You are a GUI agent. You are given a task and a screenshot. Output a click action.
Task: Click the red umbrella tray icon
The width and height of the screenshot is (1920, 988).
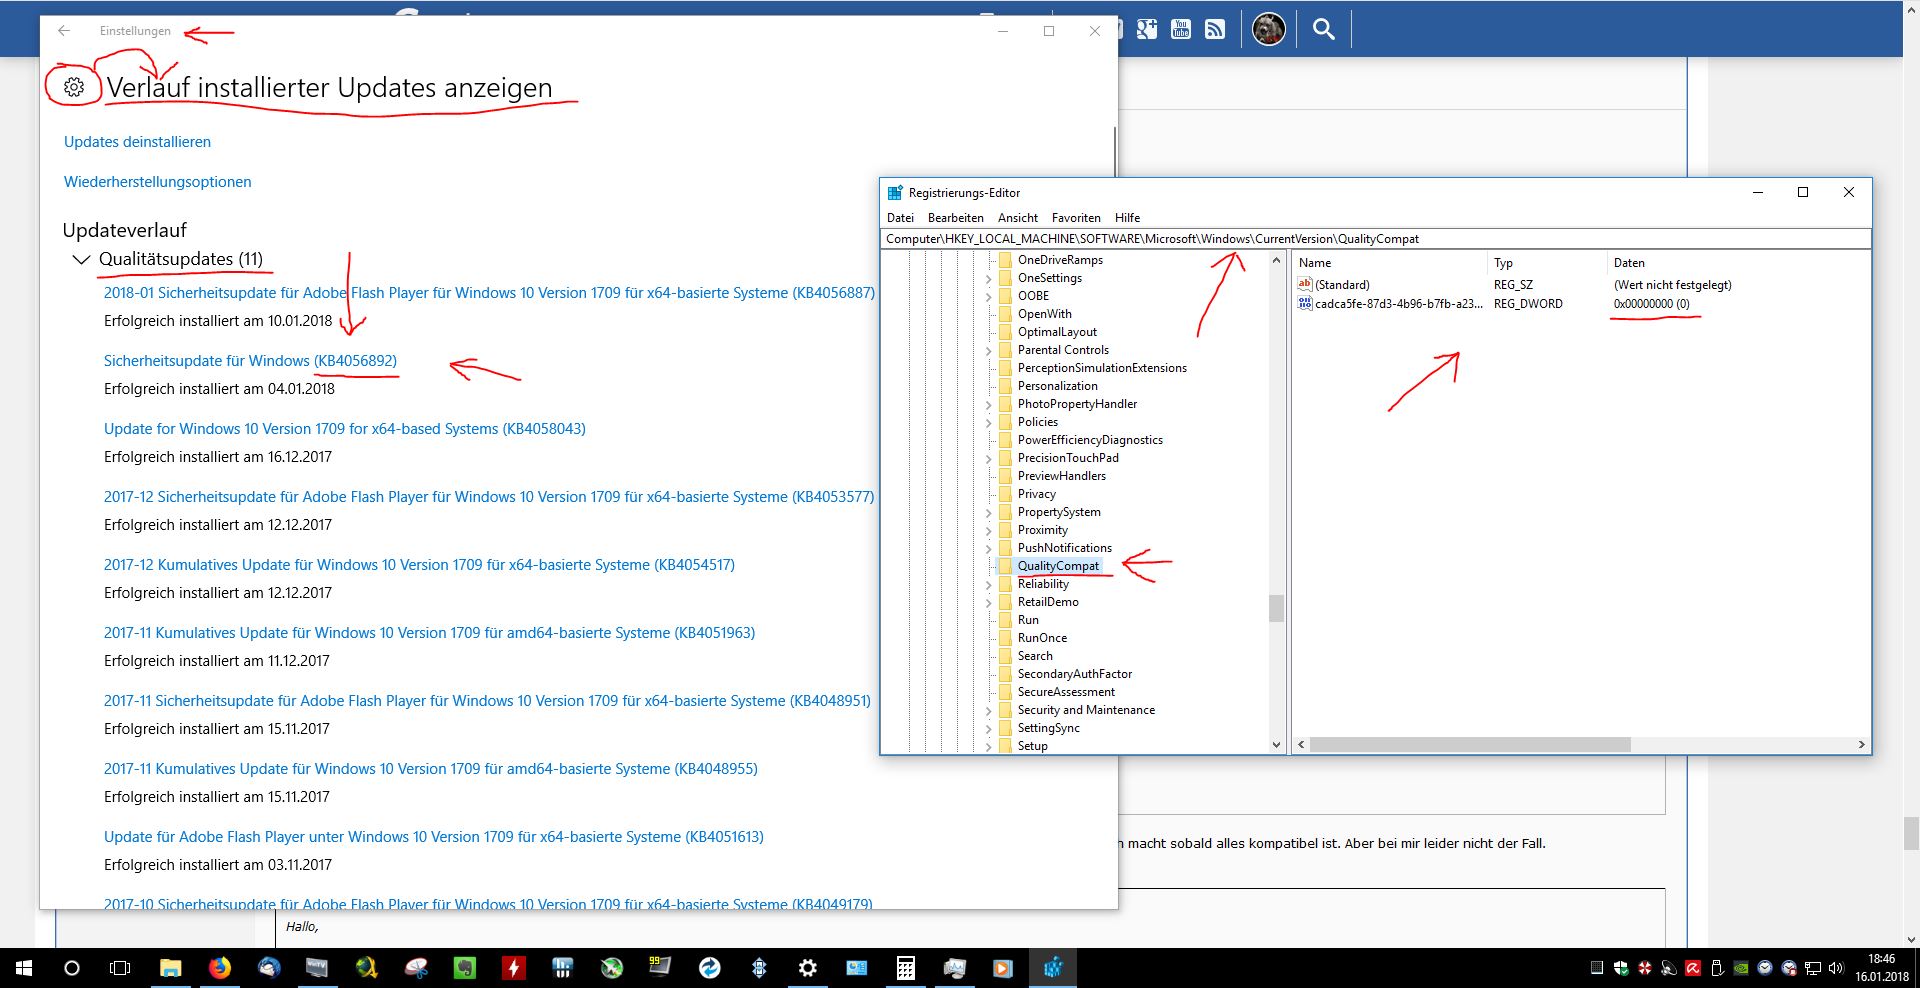tap(1645, 968)
